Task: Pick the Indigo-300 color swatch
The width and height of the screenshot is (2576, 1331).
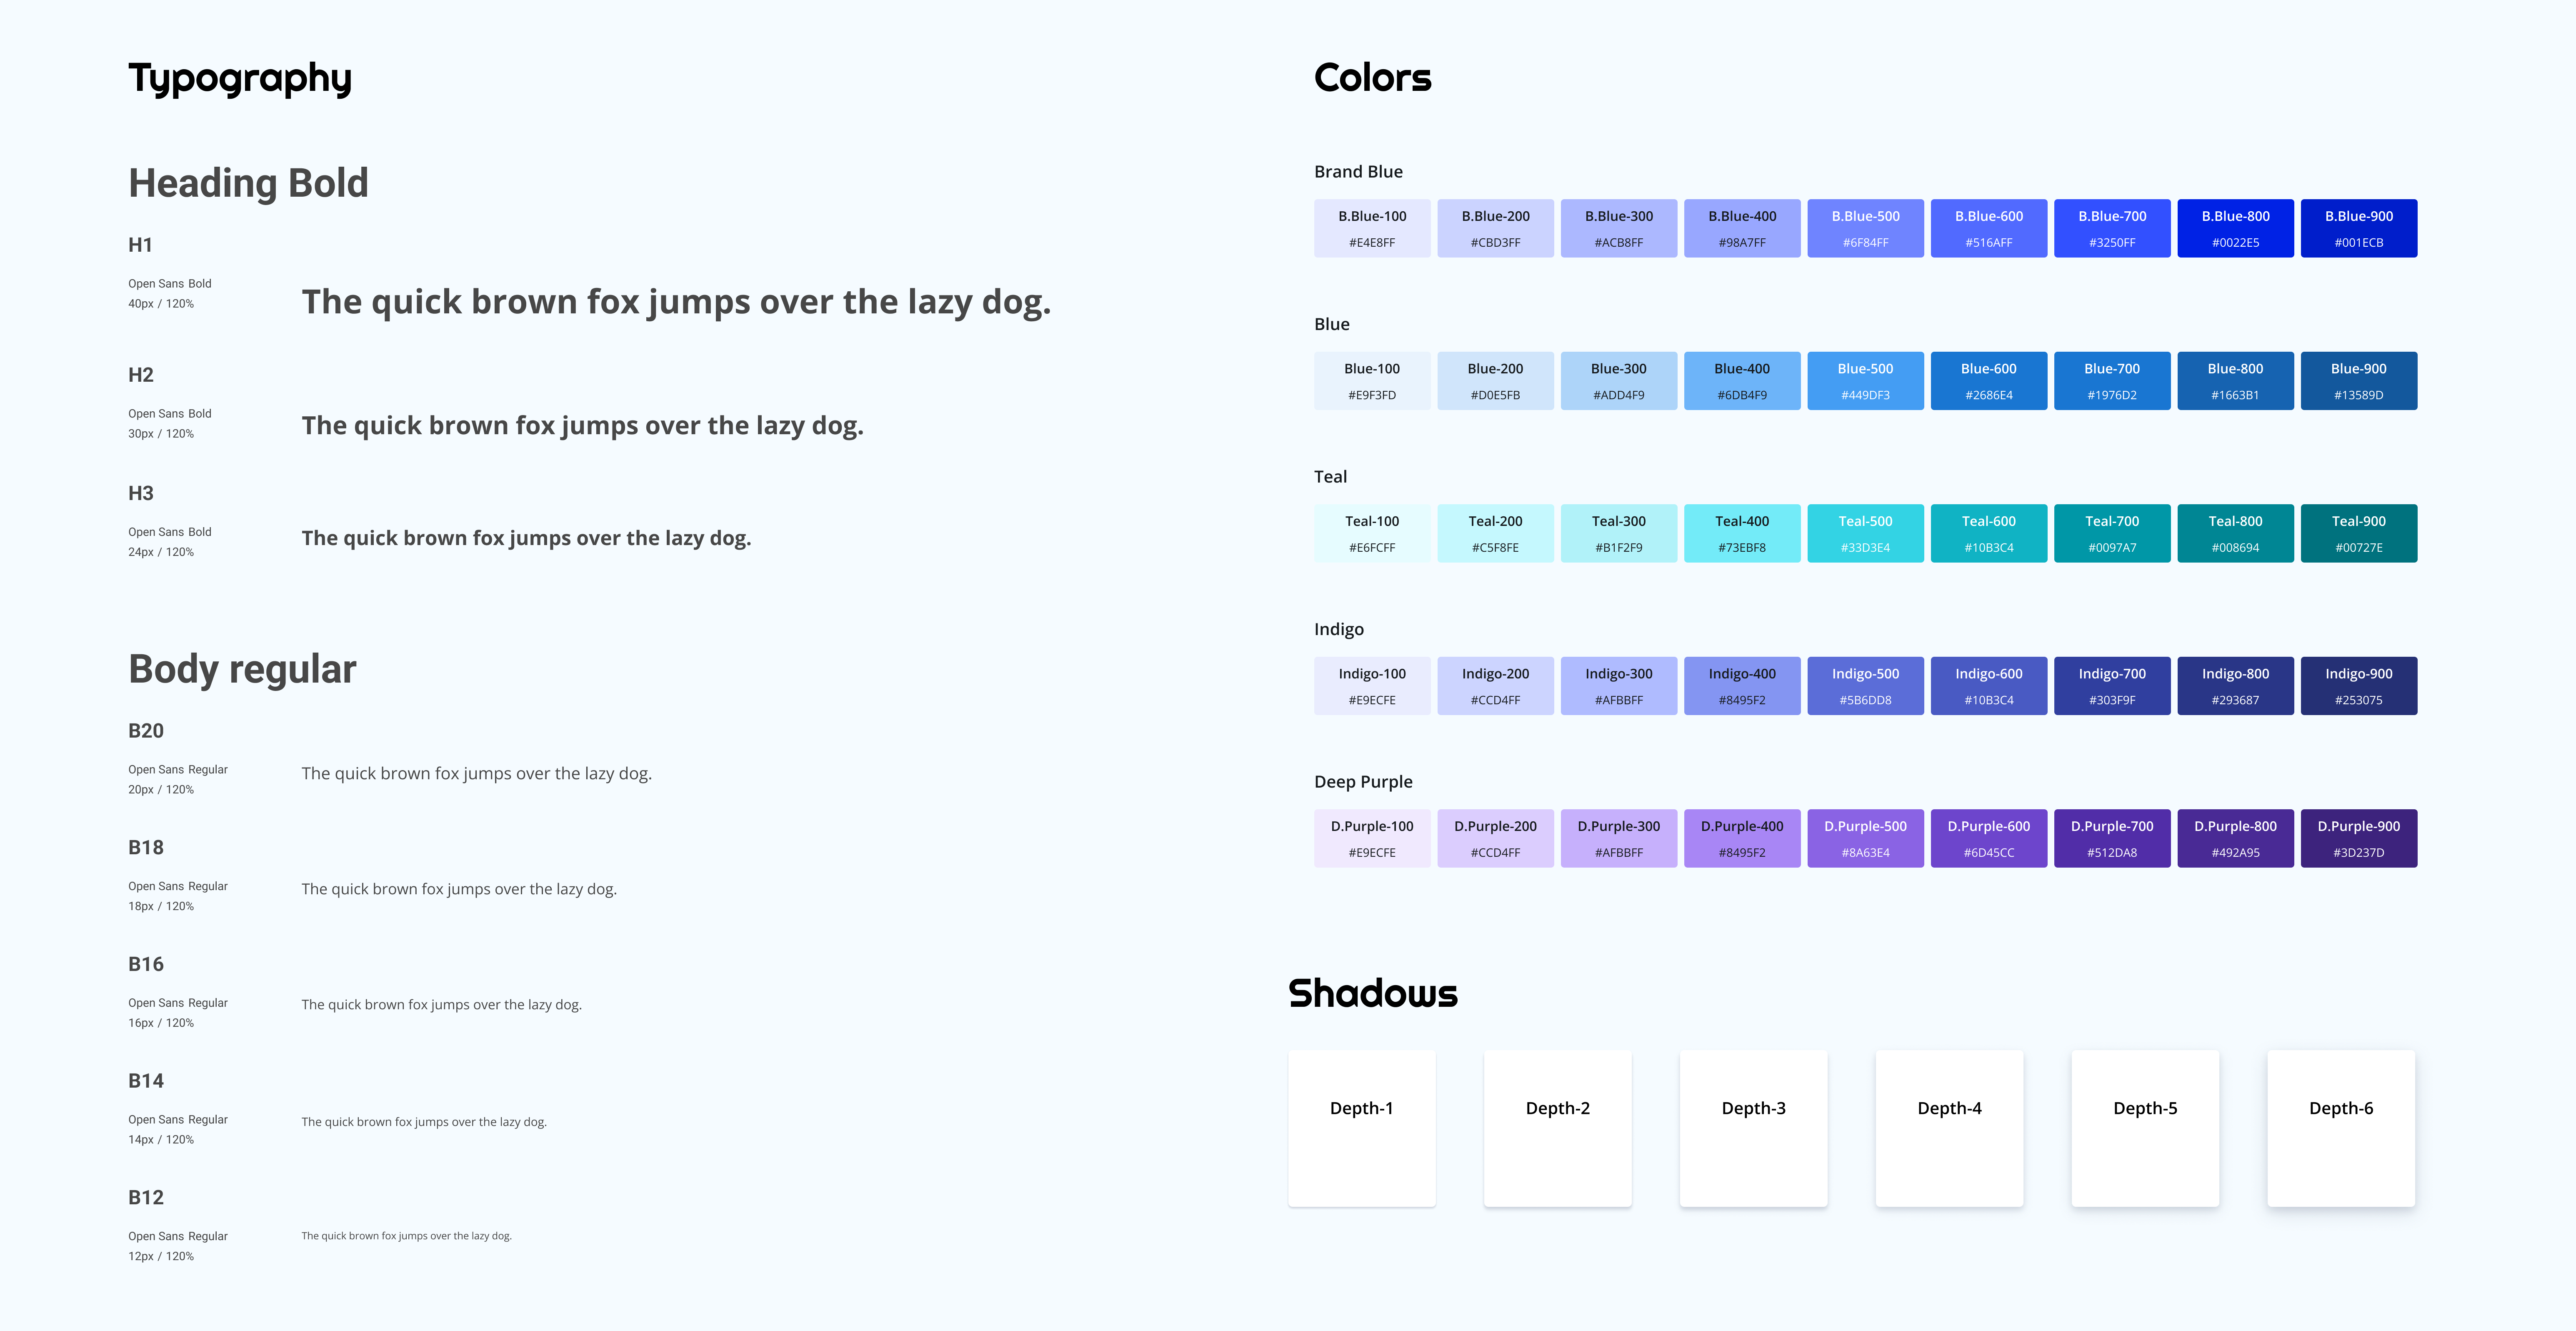Action: (x=1618, y=686)
